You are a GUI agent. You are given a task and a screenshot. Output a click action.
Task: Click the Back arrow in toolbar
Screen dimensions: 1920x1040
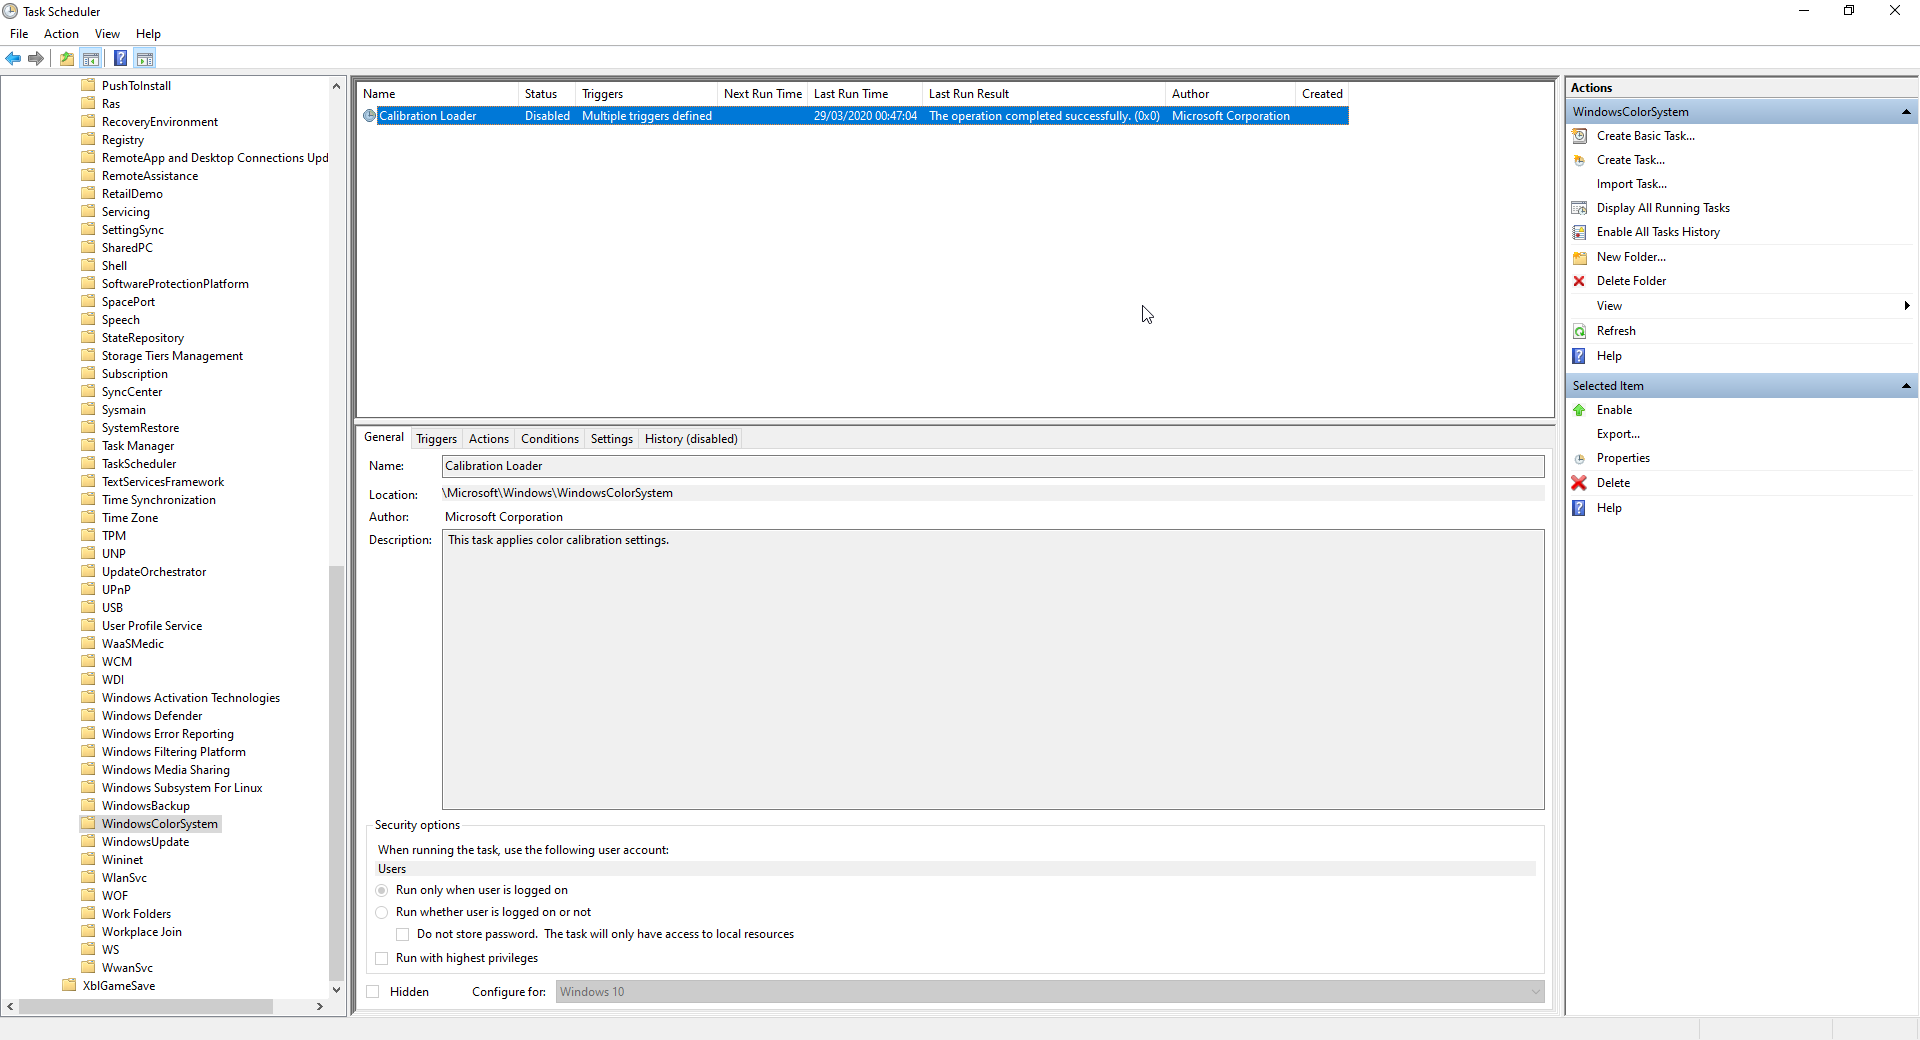pyautogui.click(x=13, y=58)
